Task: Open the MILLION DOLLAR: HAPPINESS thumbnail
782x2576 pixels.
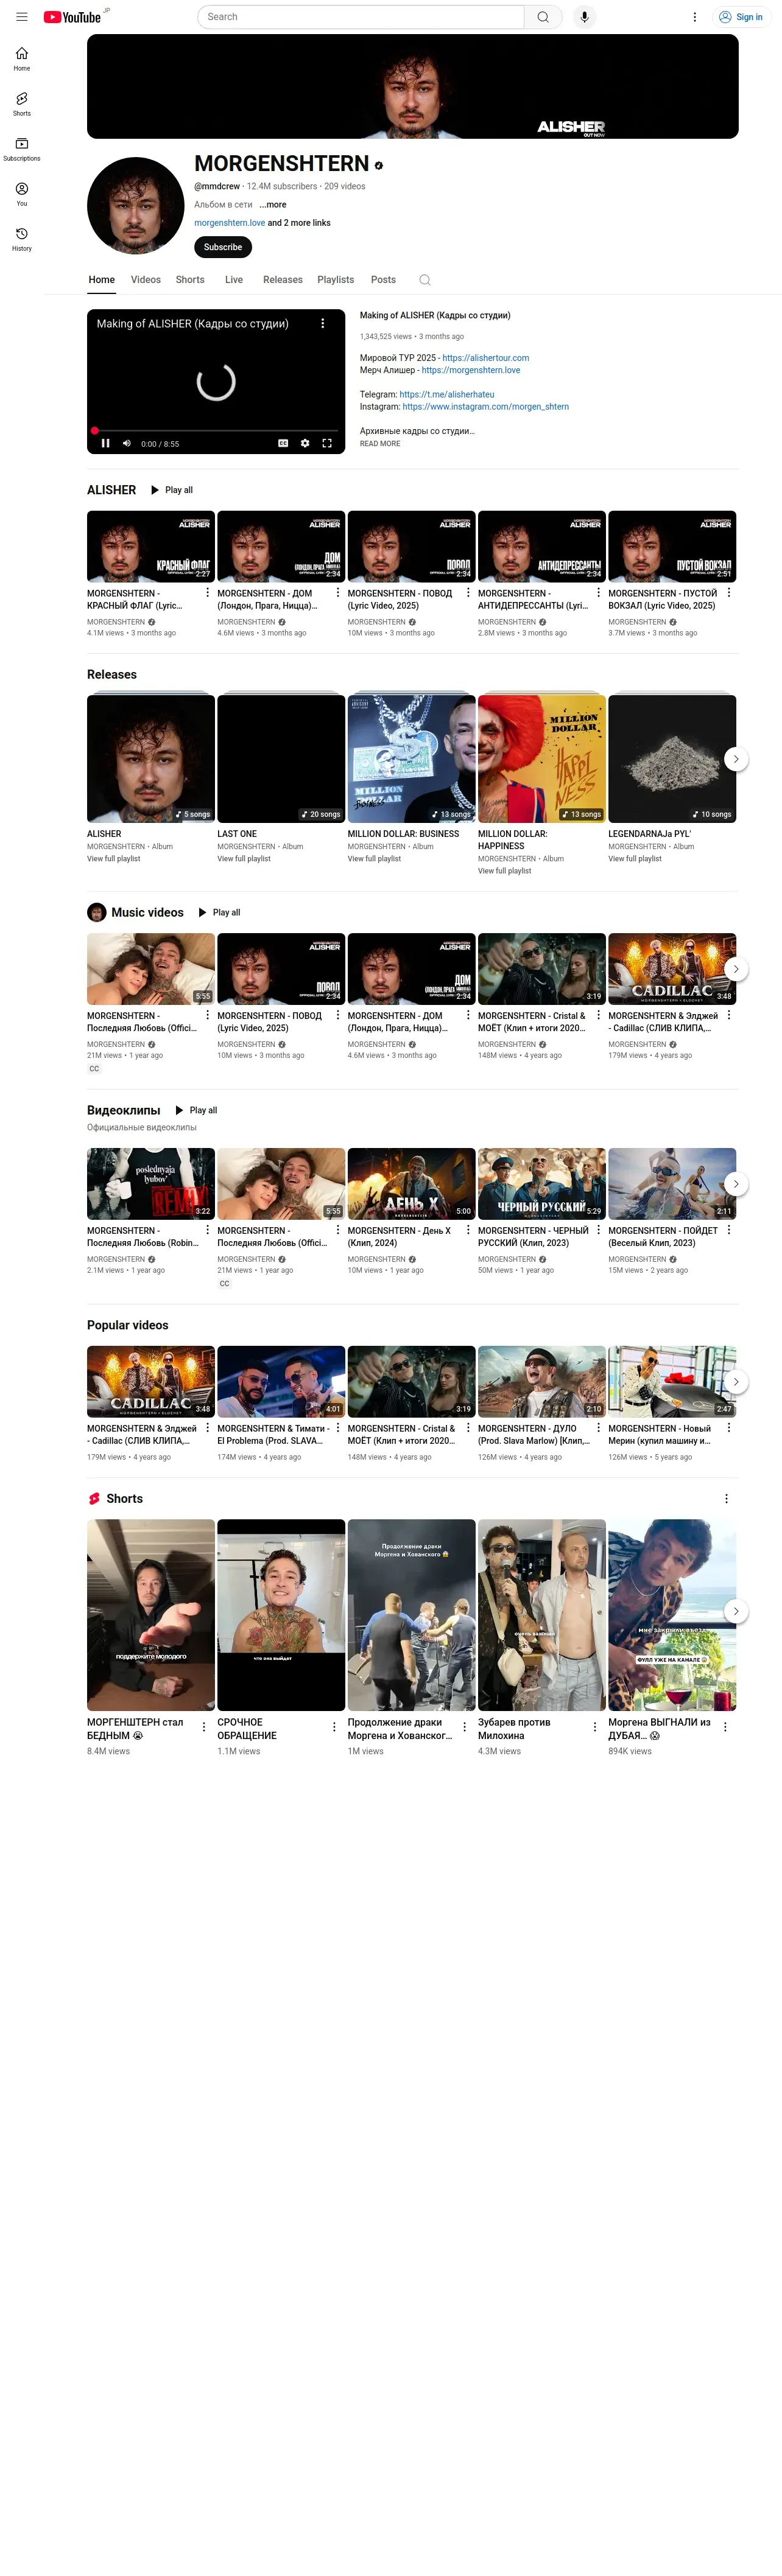Action: (542, 758)
